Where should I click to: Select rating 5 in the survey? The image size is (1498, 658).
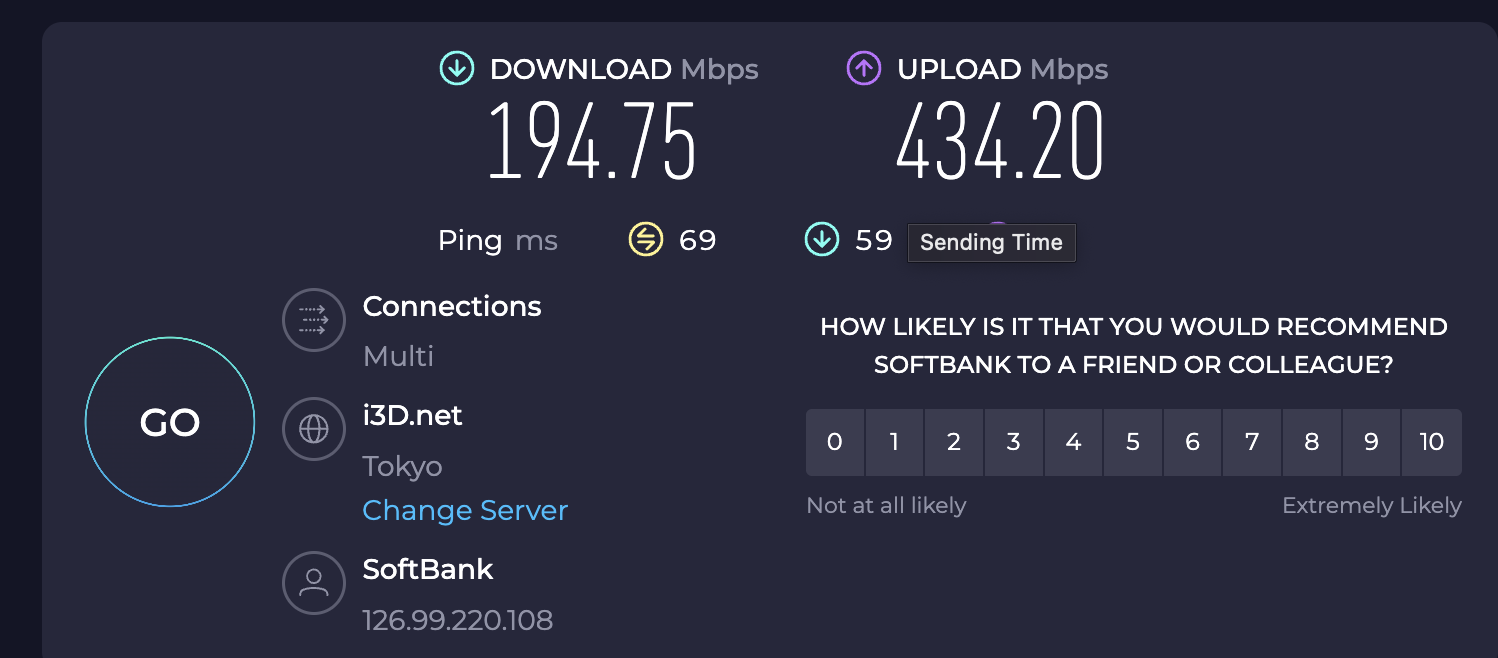[1133, 442]
